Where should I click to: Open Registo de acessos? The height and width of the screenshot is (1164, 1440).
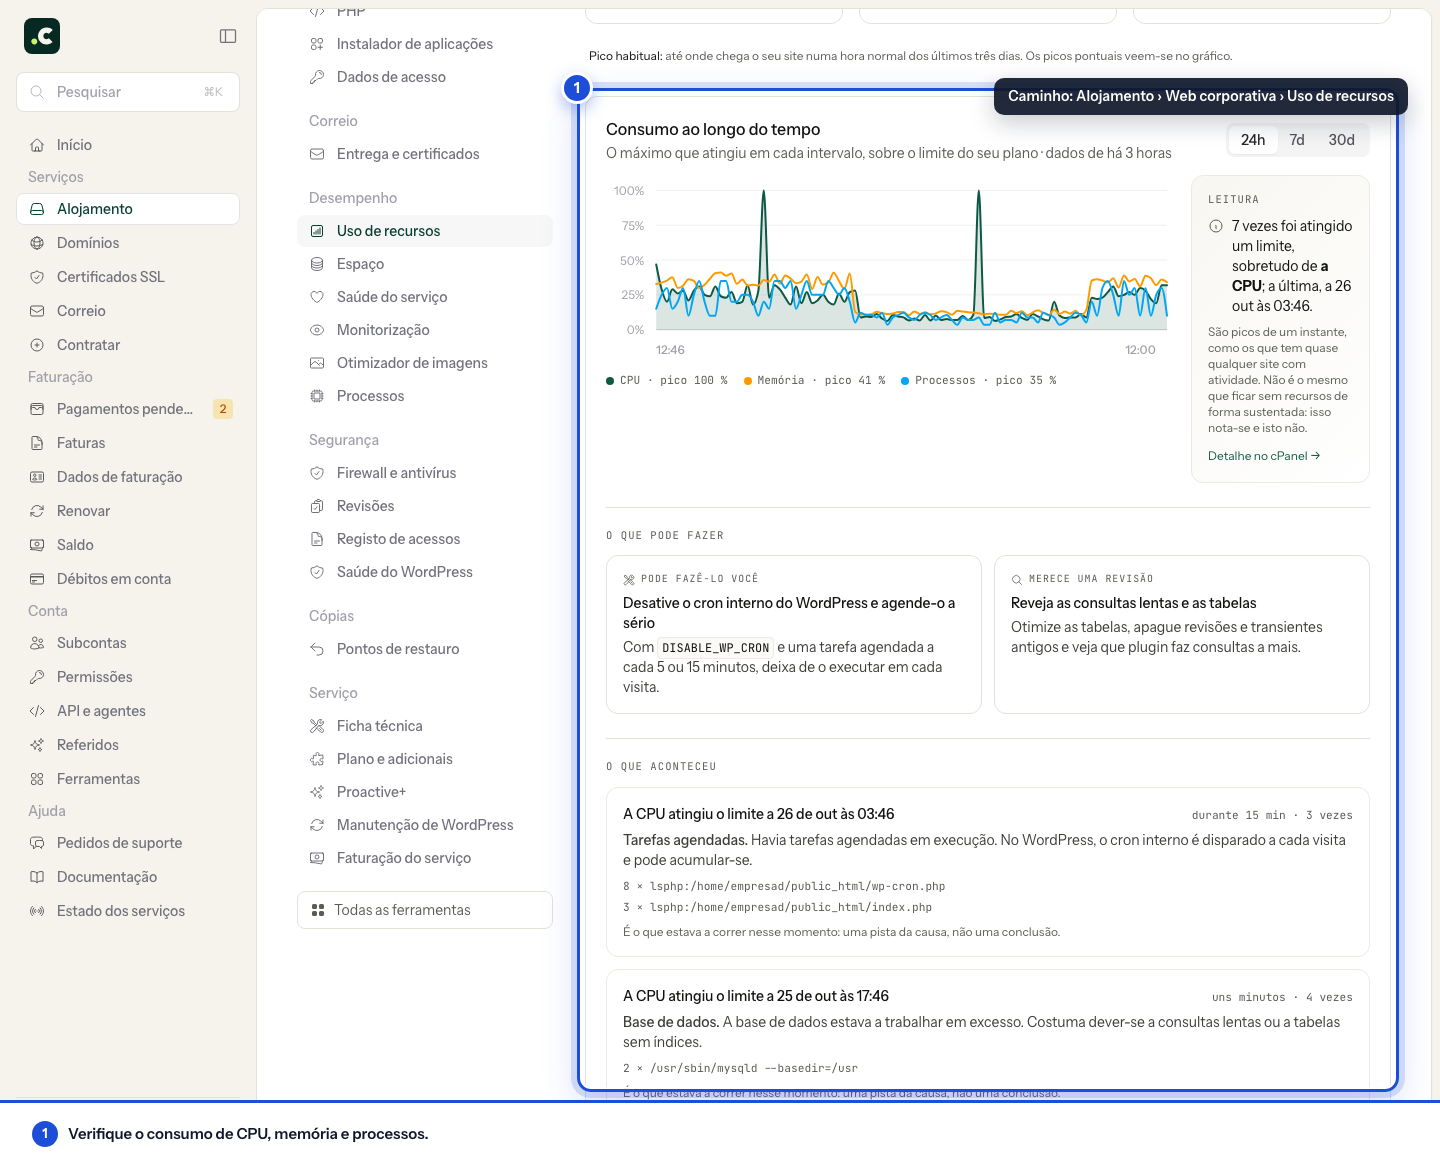[425, 539]
